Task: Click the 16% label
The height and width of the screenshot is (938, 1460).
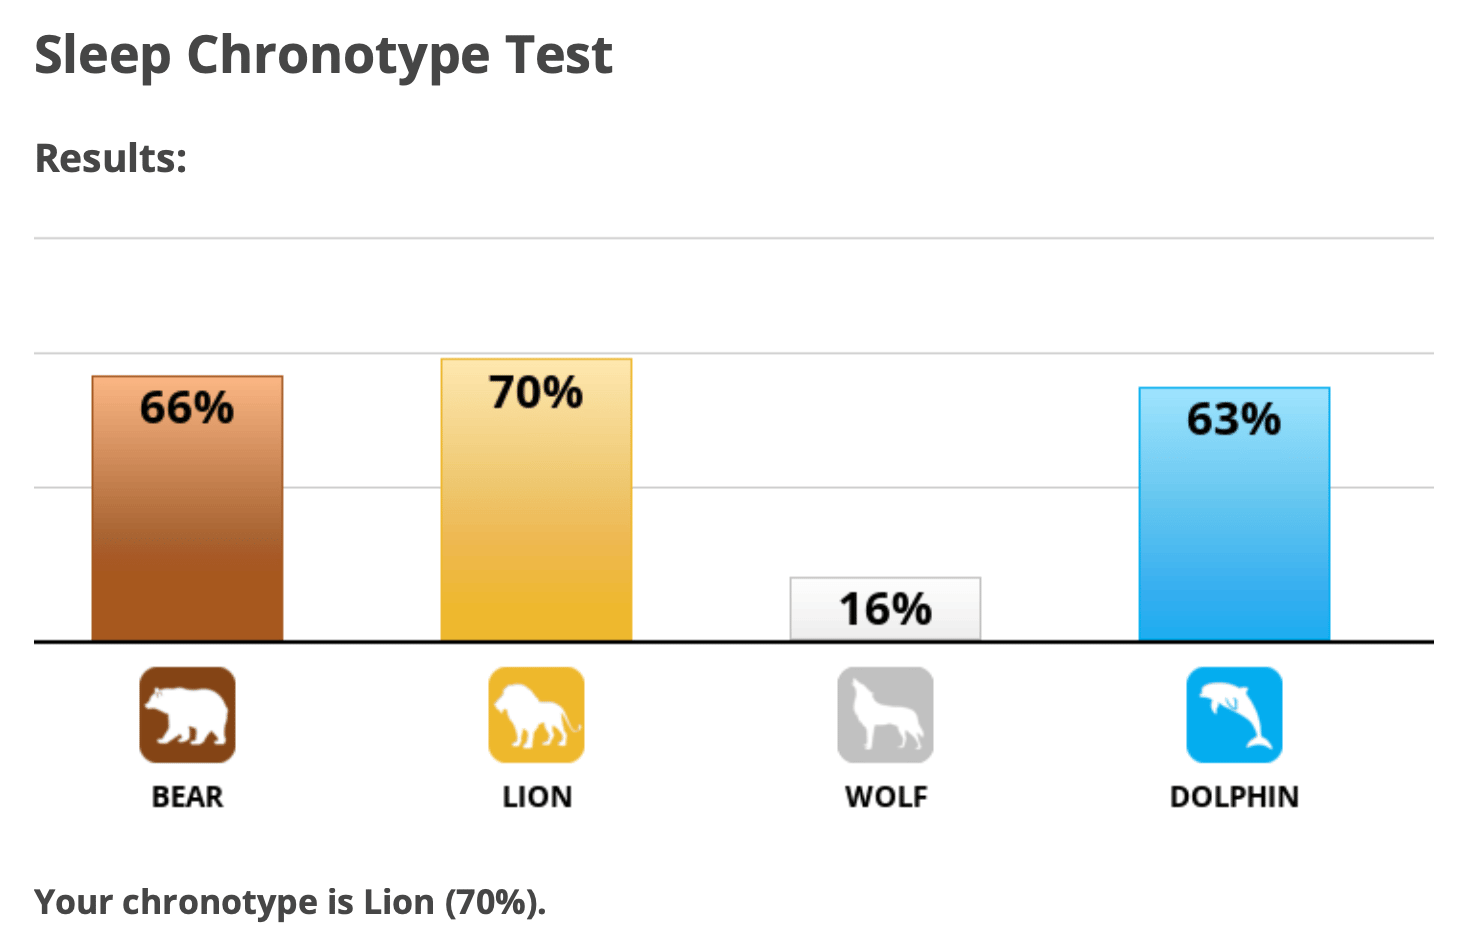Action: pyautogui.click(x=885, y=609)
